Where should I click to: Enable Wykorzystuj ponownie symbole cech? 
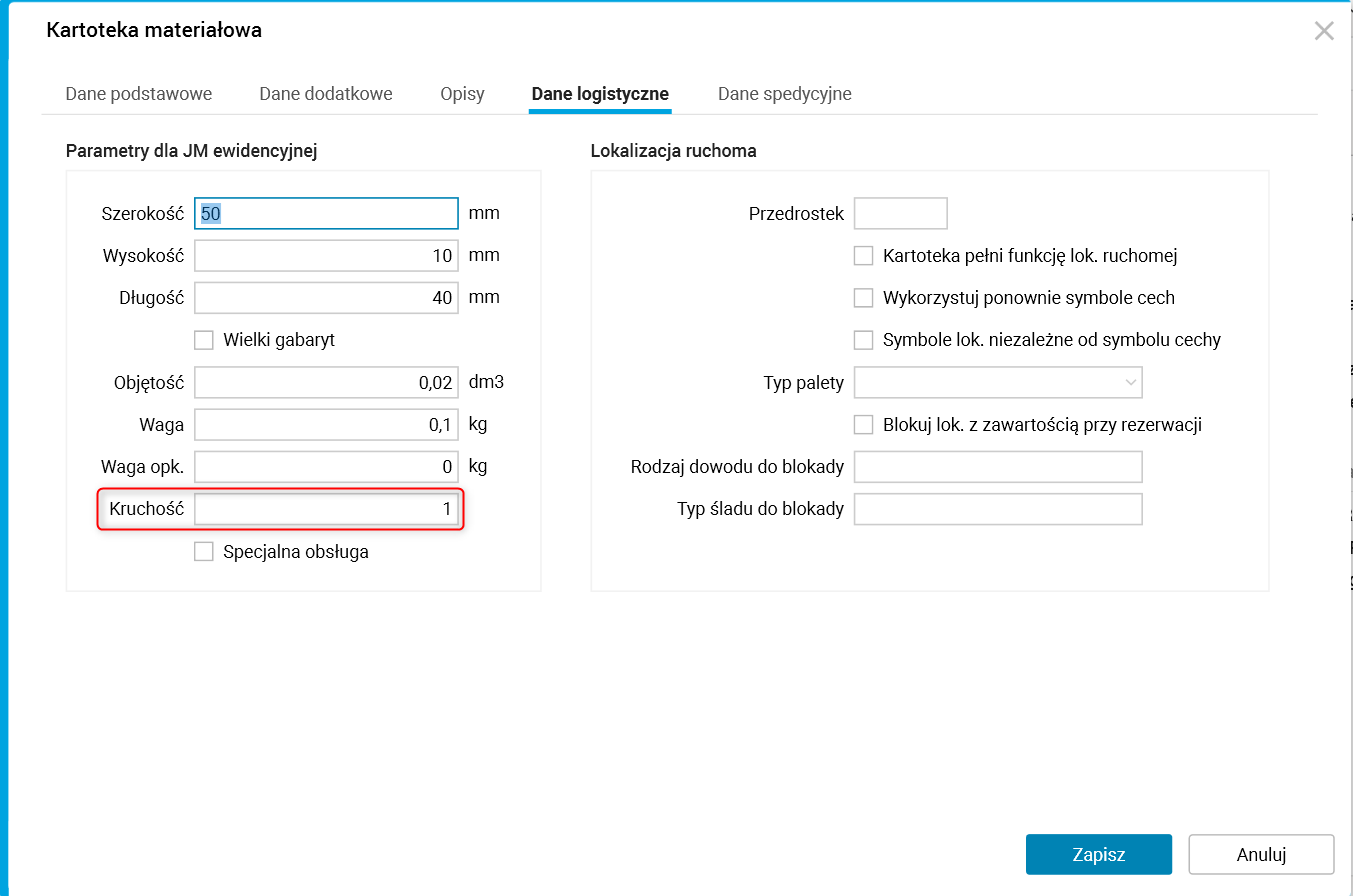(864, 298)
